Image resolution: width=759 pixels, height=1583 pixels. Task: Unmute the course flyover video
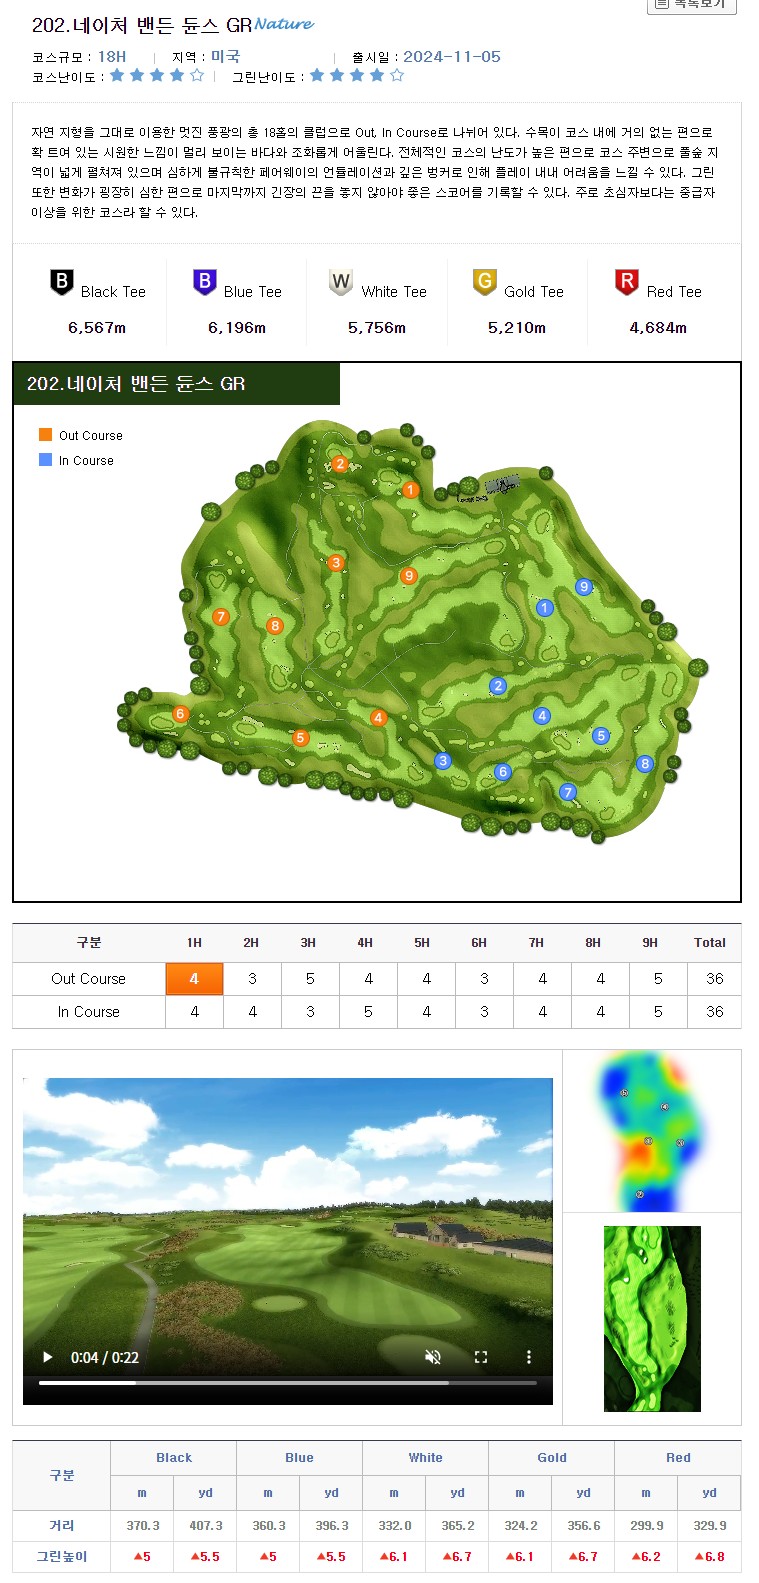tap(433, 1357)
